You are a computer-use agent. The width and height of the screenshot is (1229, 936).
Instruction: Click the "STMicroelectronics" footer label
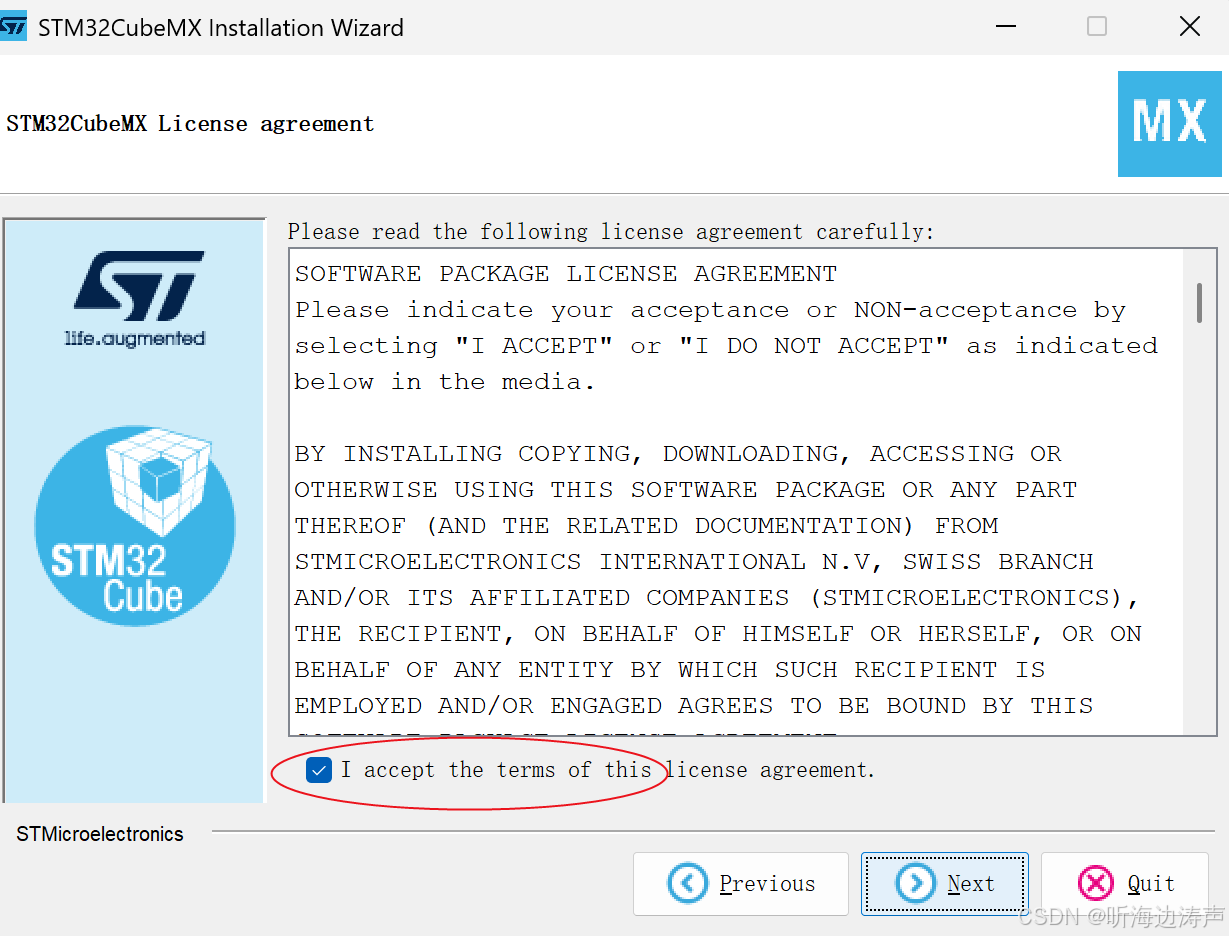[100, 834]
